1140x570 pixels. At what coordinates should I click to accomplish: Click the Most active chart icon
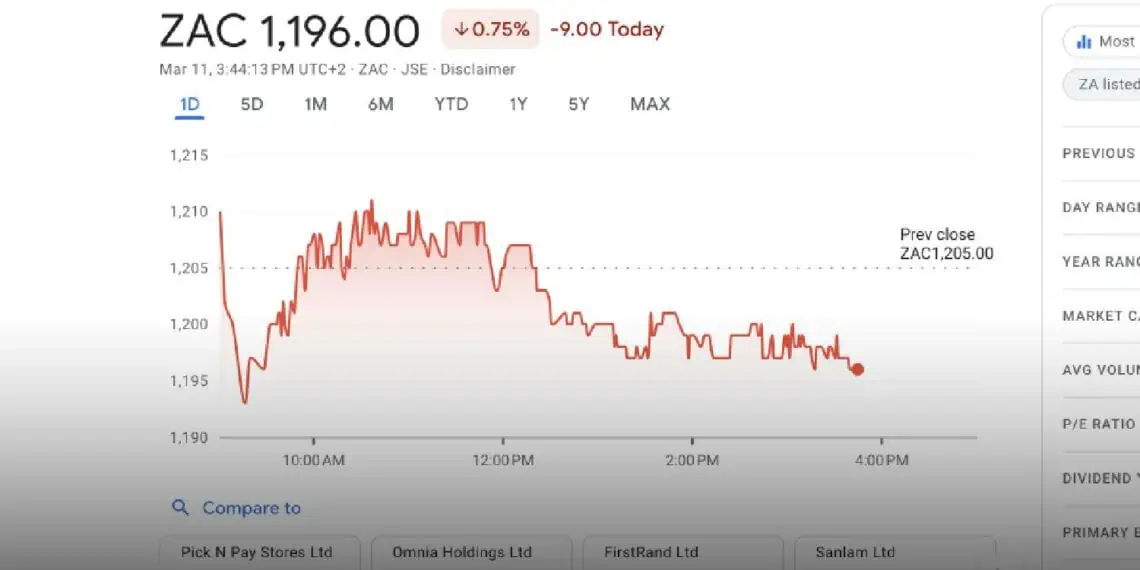pos(1083,42)
